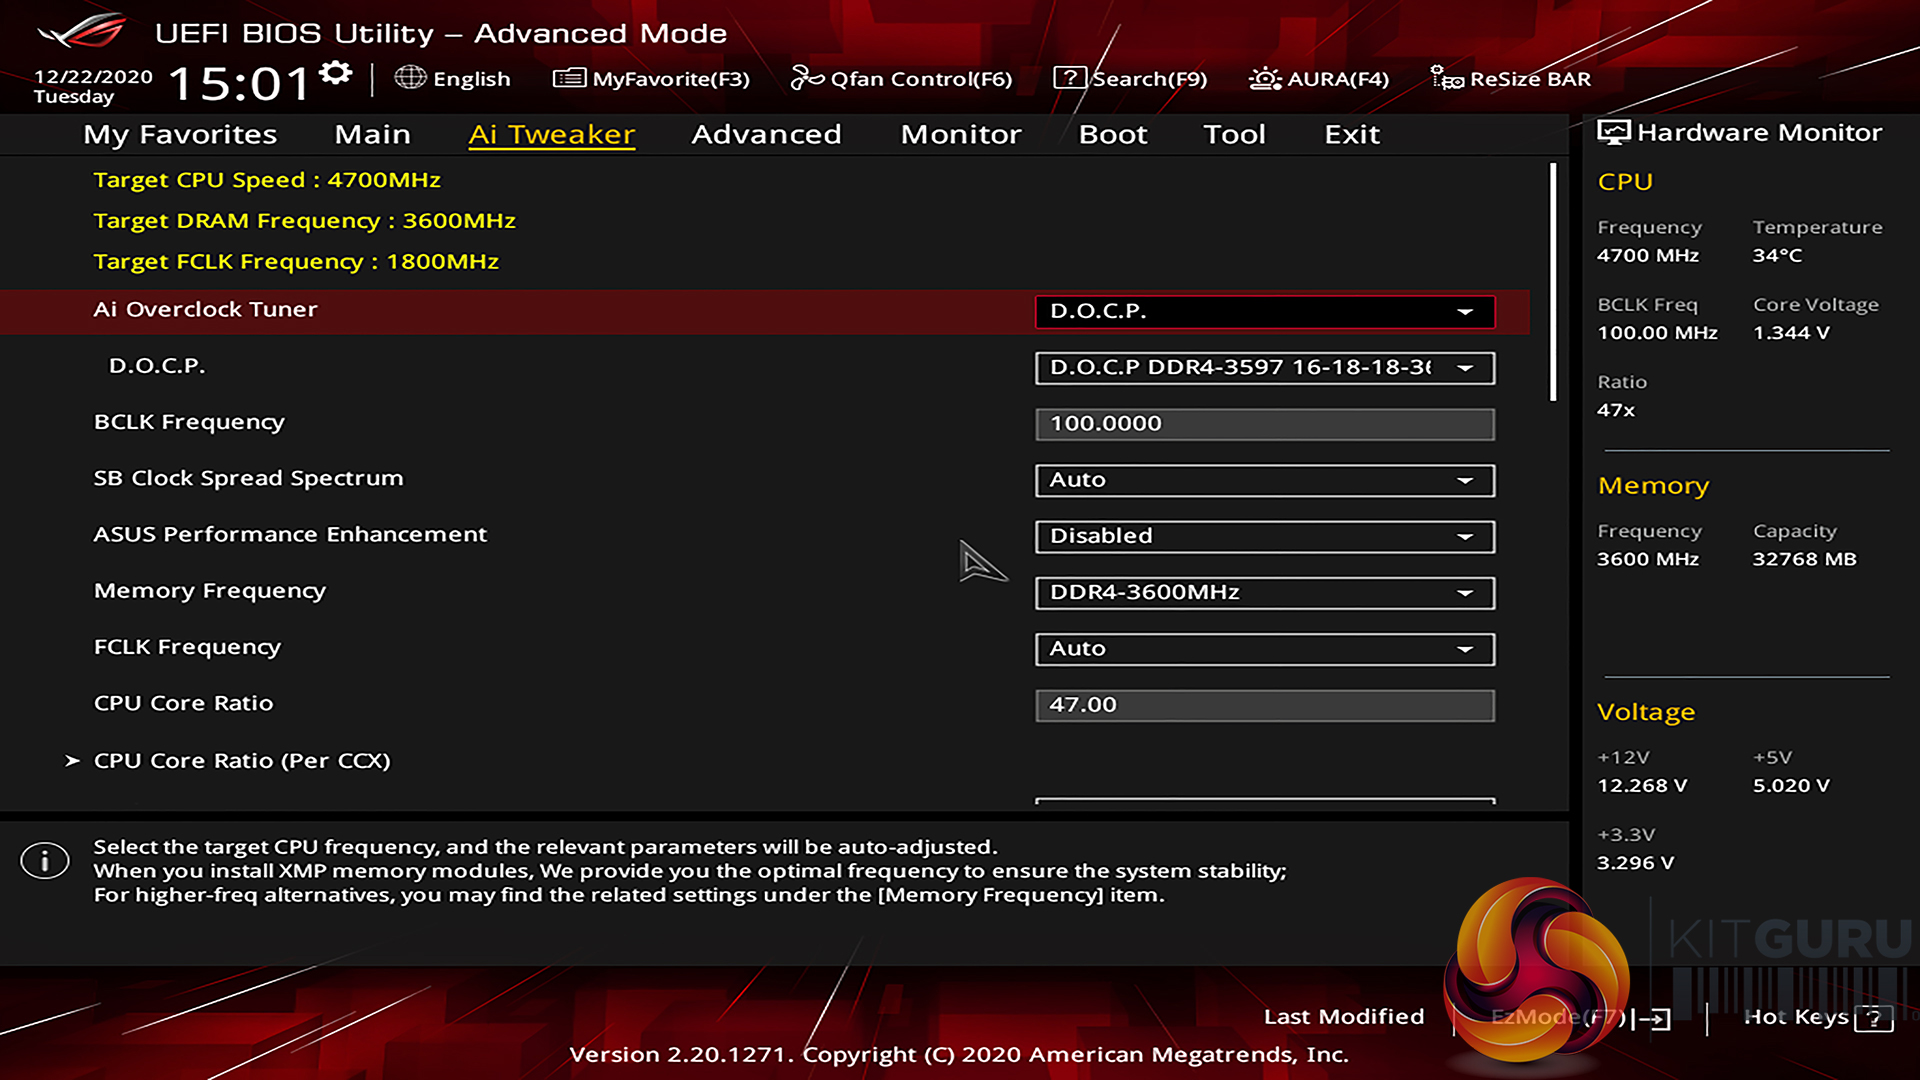Click the globe language icon

[x=410, y=78]
